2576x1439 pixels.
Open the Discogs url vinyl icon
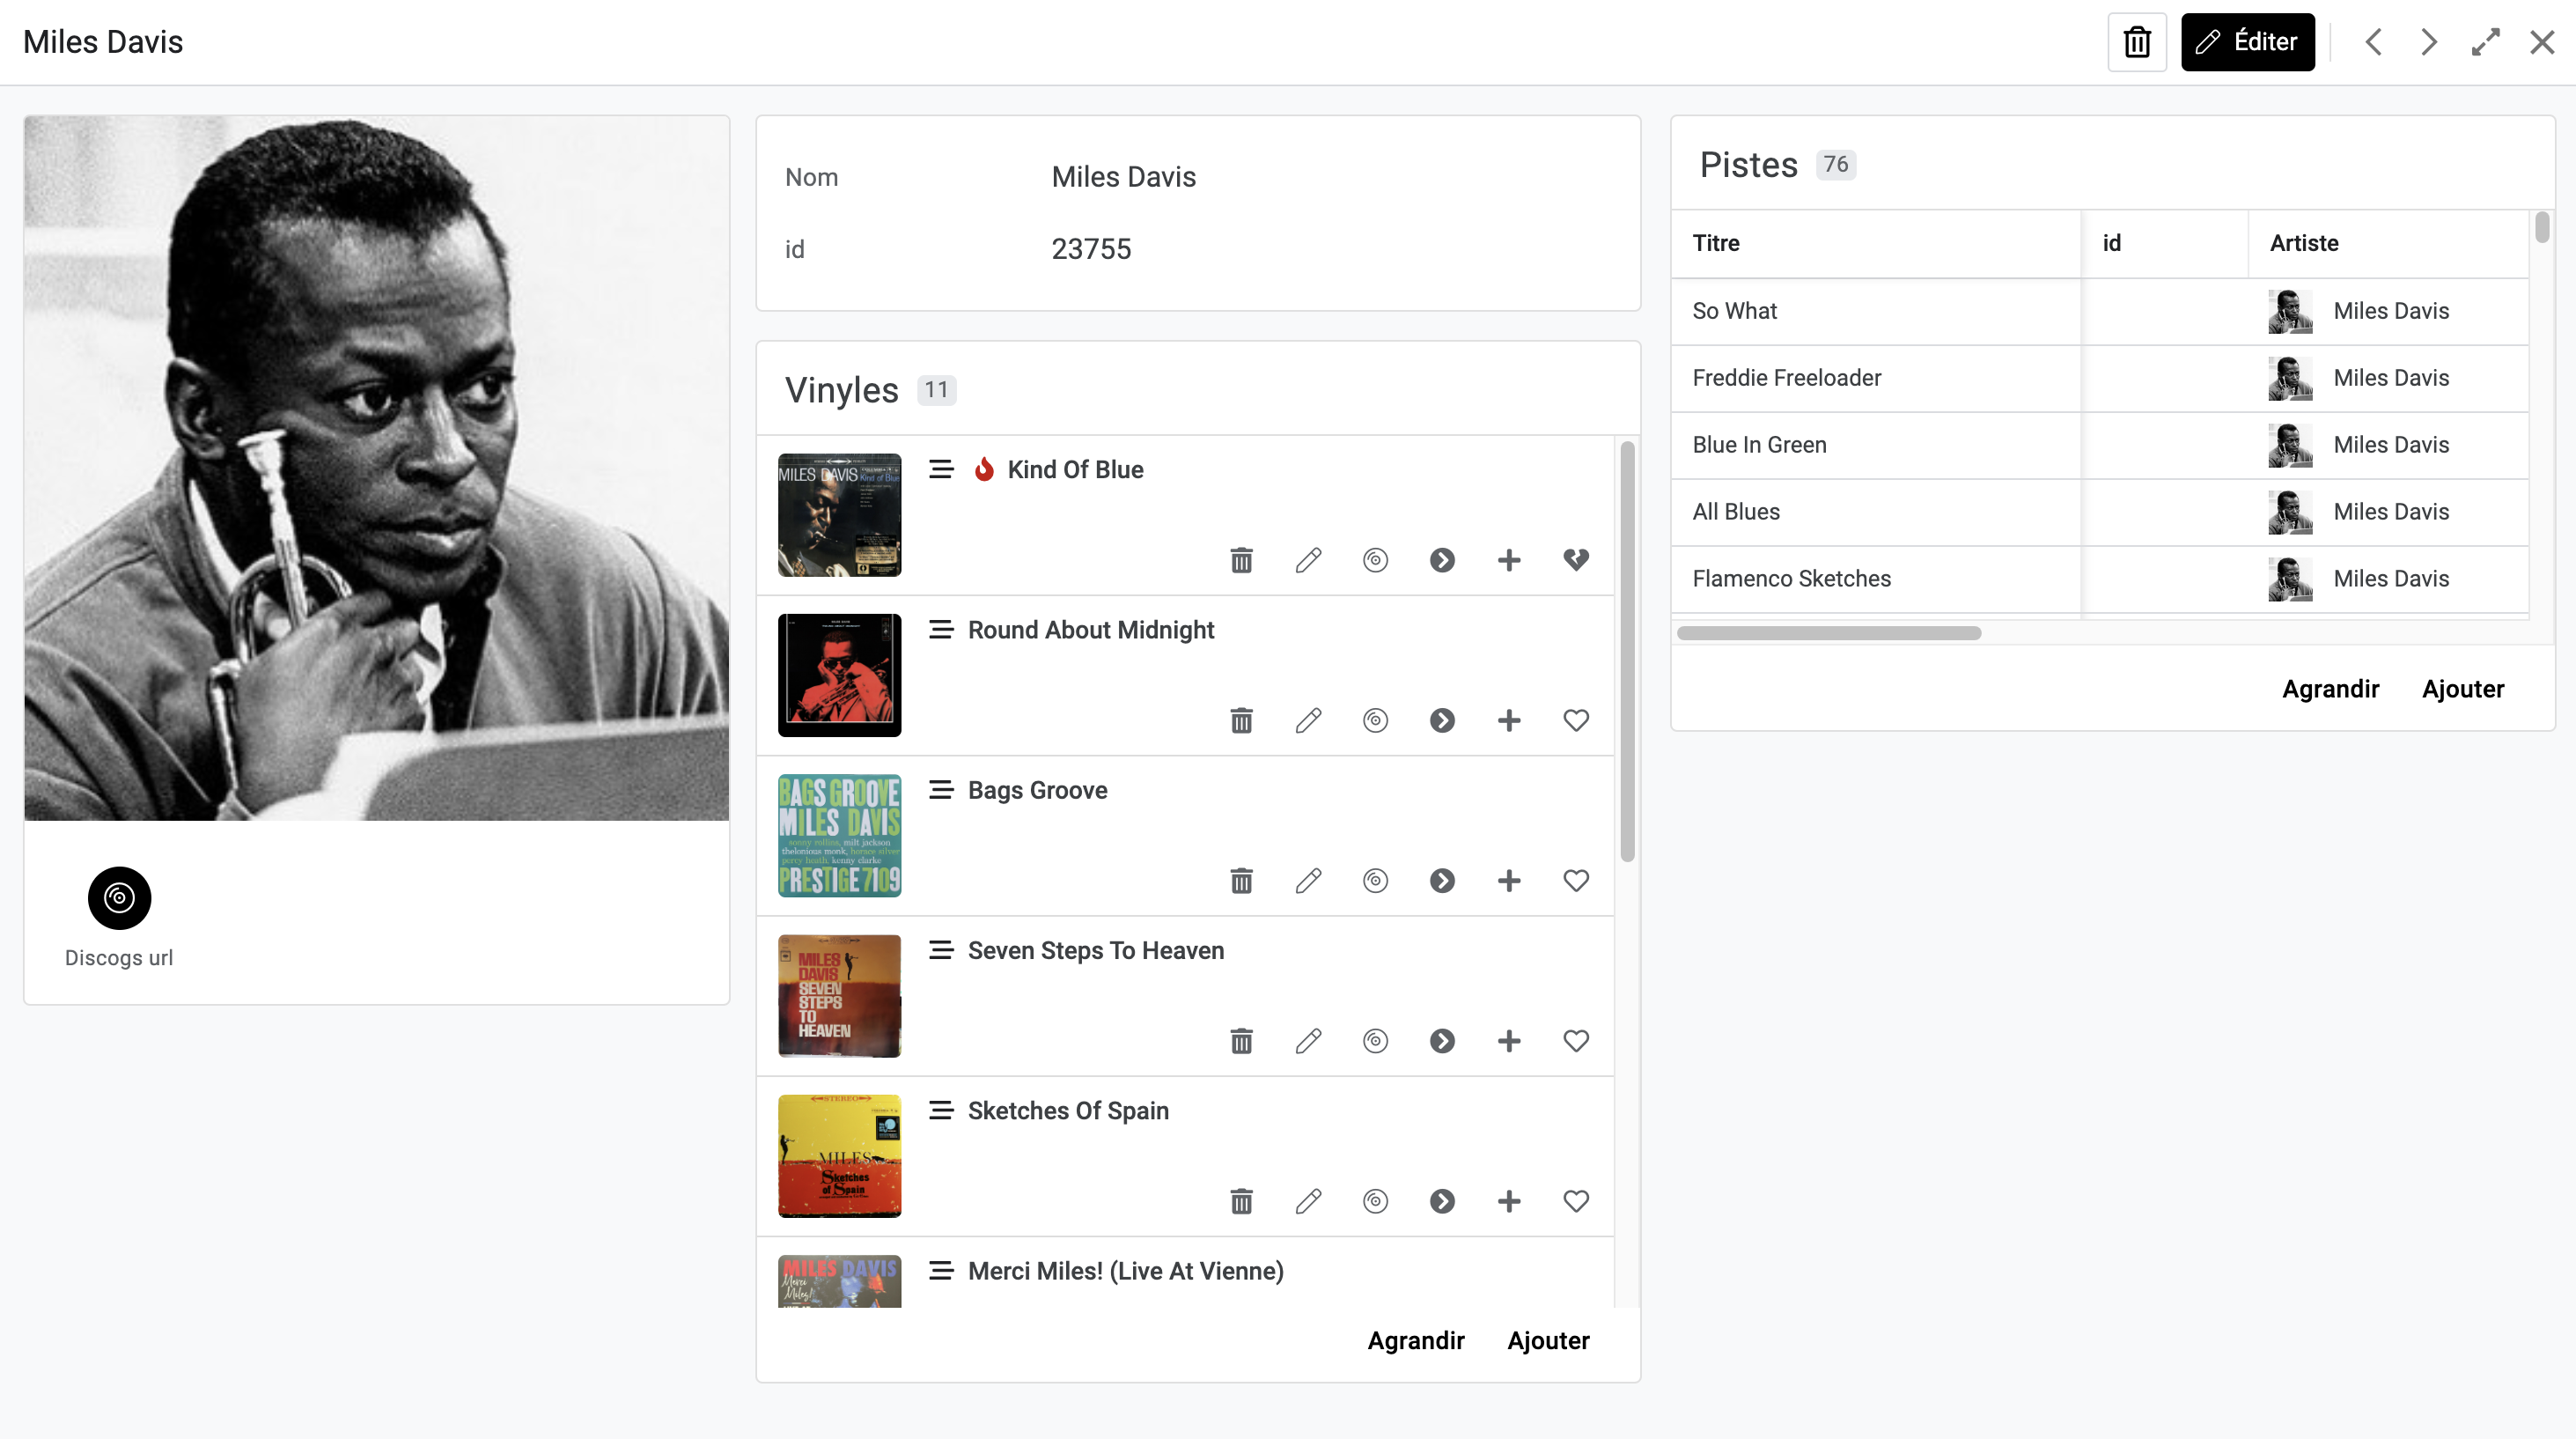click(119, 897)
